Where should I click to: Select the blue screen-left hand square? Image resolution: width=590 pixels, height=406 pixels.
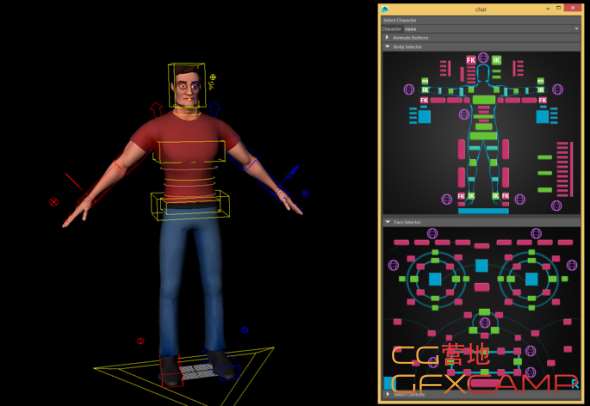click(x=424, y=116)
